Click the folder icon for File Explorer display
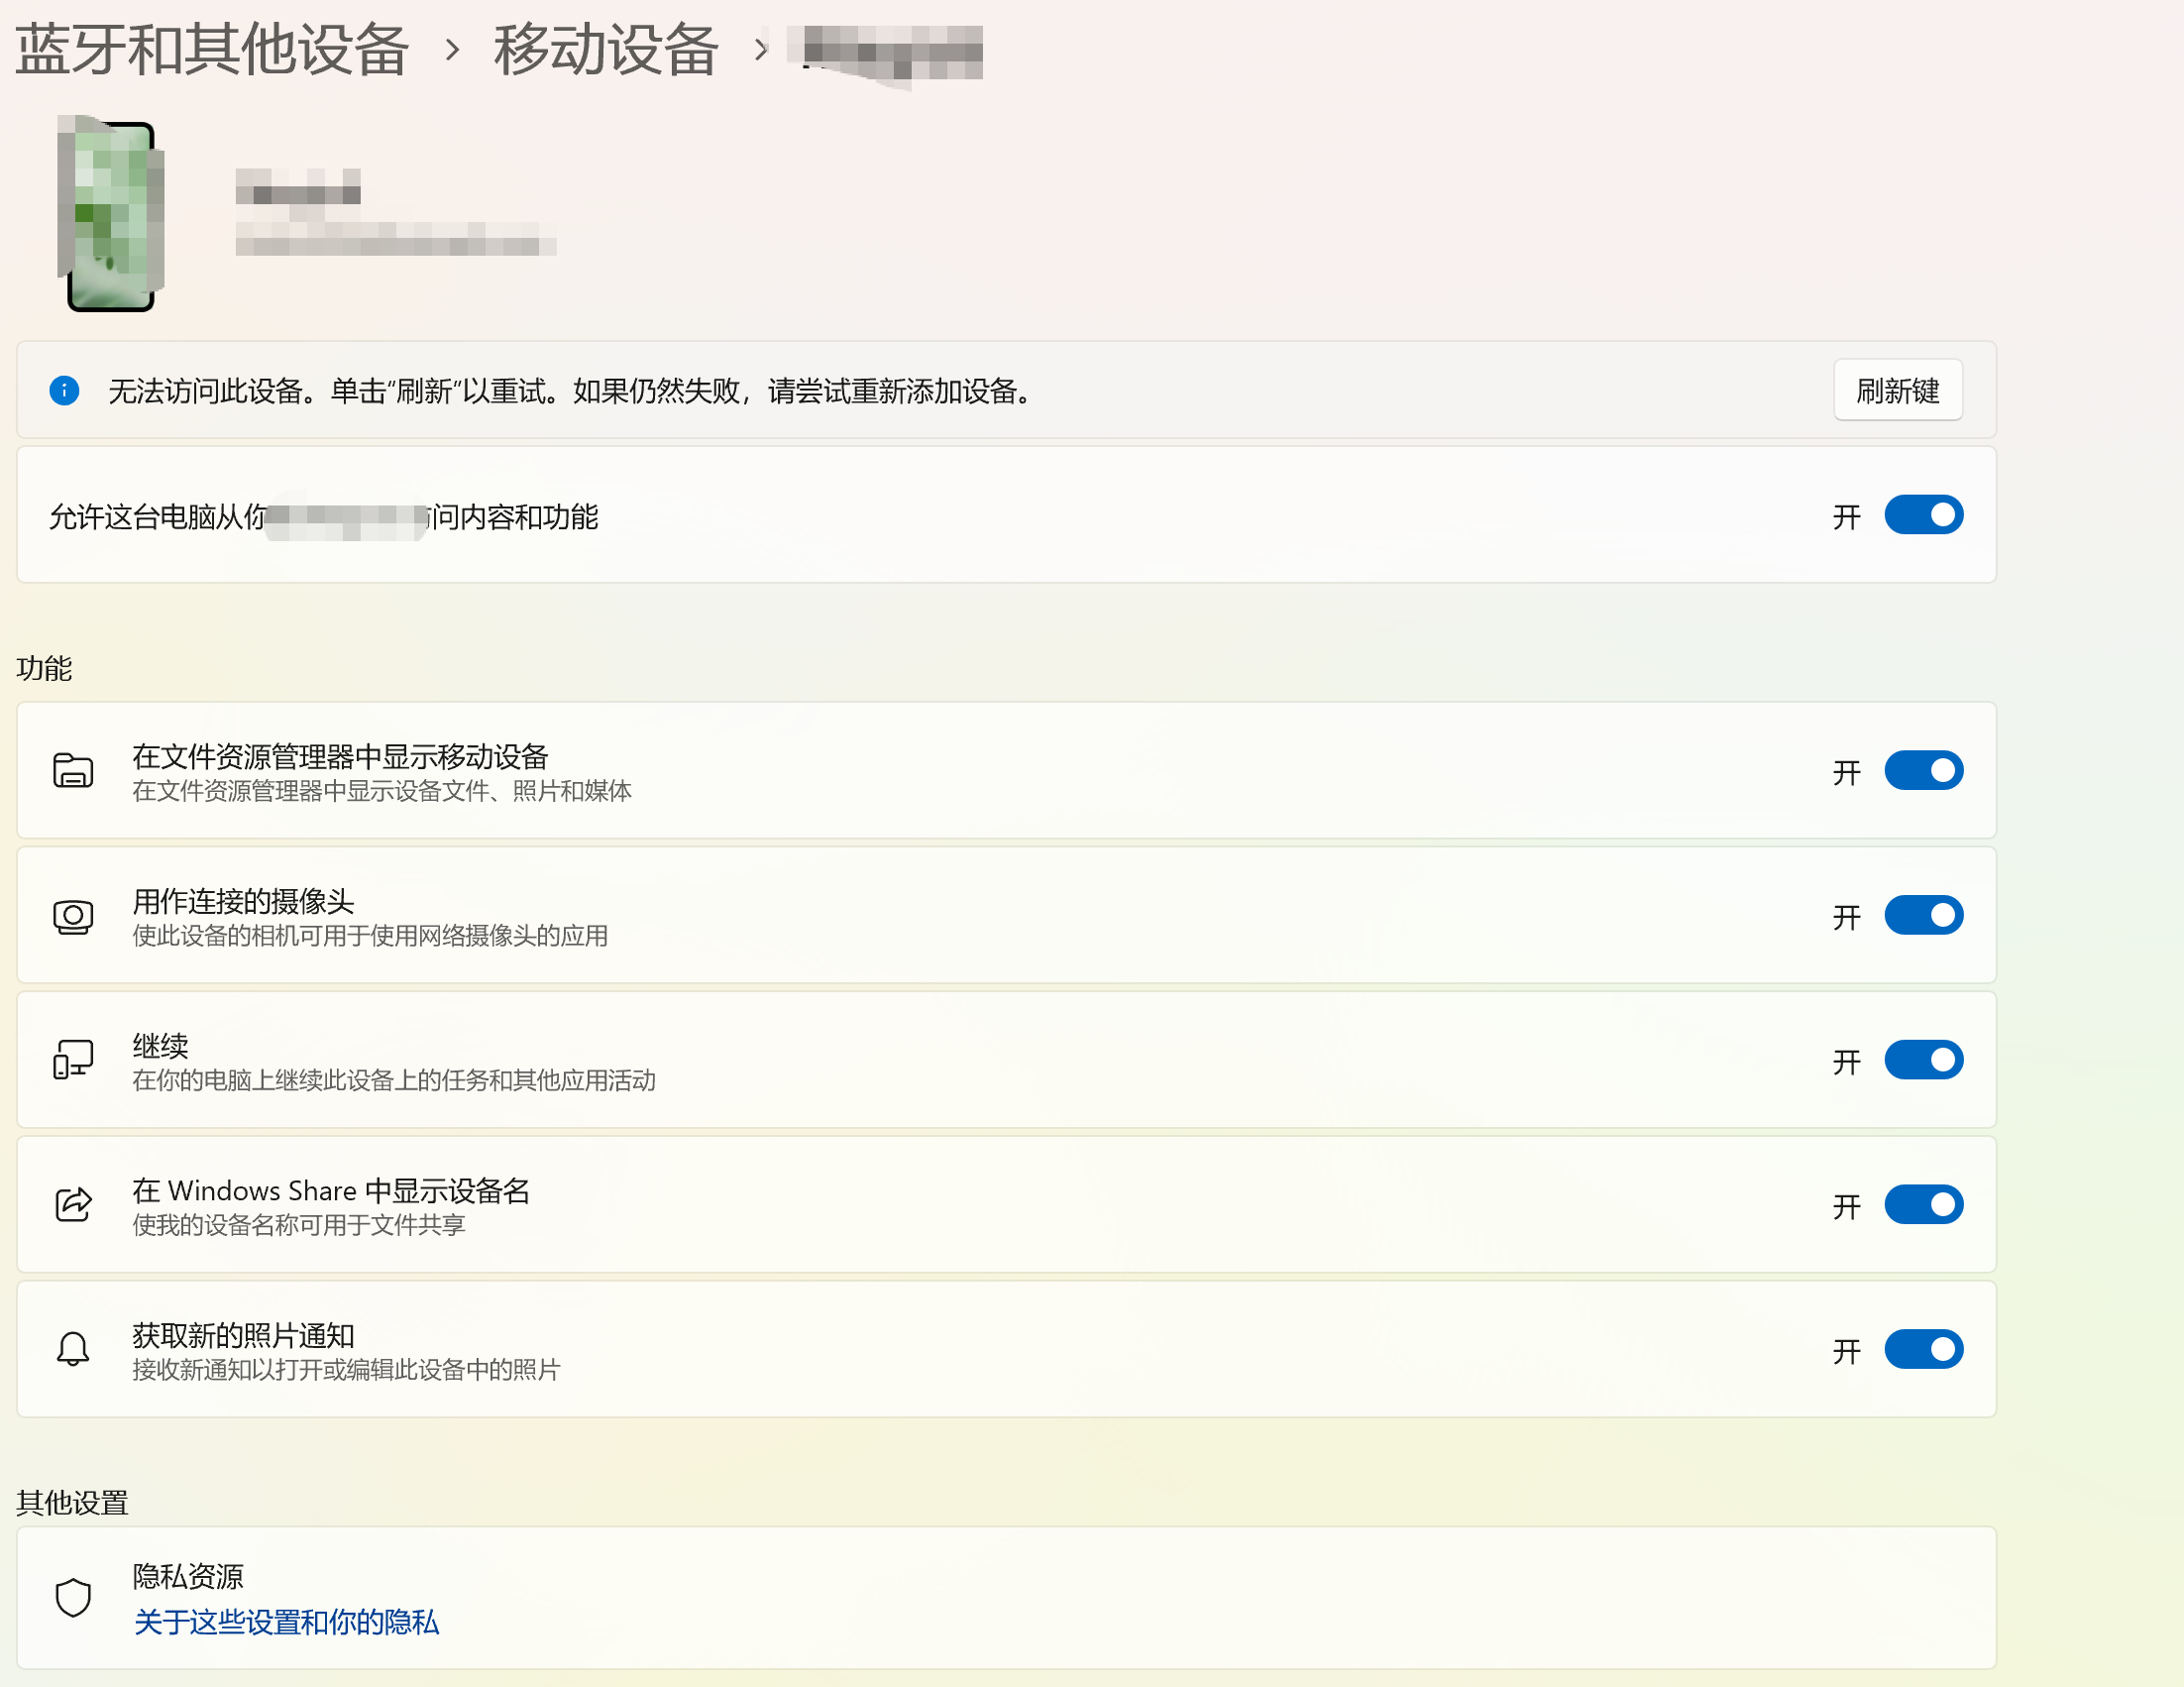2184x1687 pixels. point(73,770)
